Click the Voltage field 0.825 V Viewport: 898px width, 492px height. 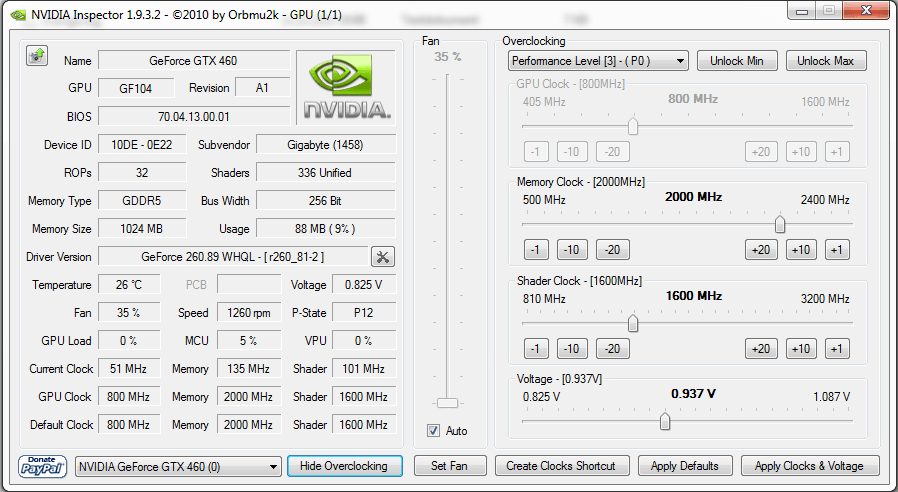[x=364, y=285]
